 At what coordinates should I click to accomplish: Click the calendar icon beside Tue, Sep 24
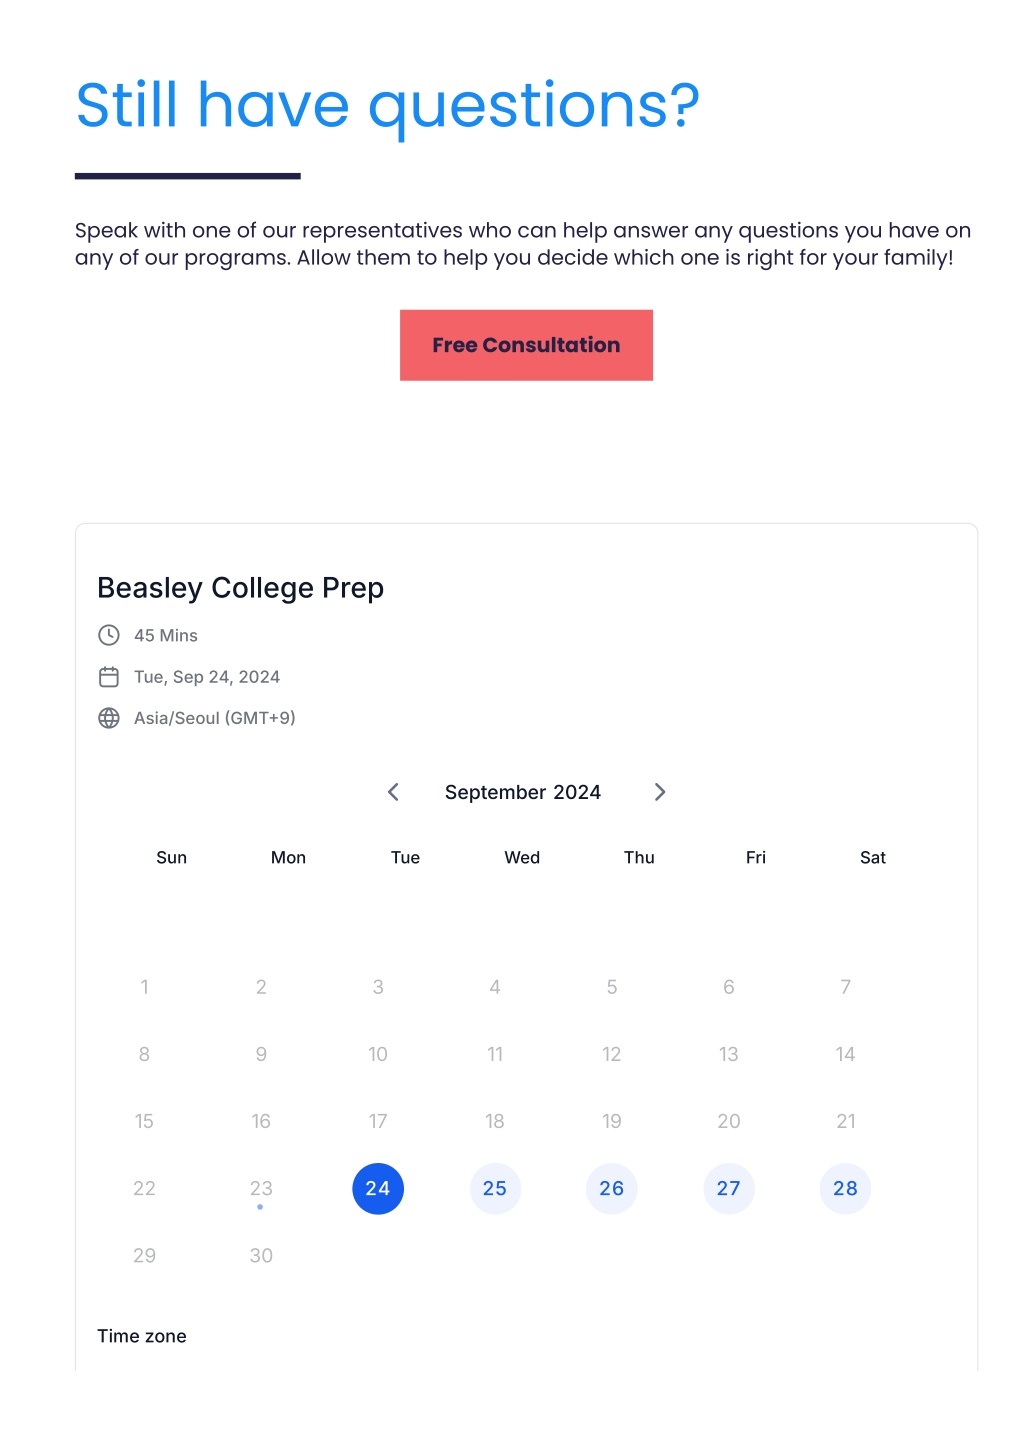pos(109,677)
